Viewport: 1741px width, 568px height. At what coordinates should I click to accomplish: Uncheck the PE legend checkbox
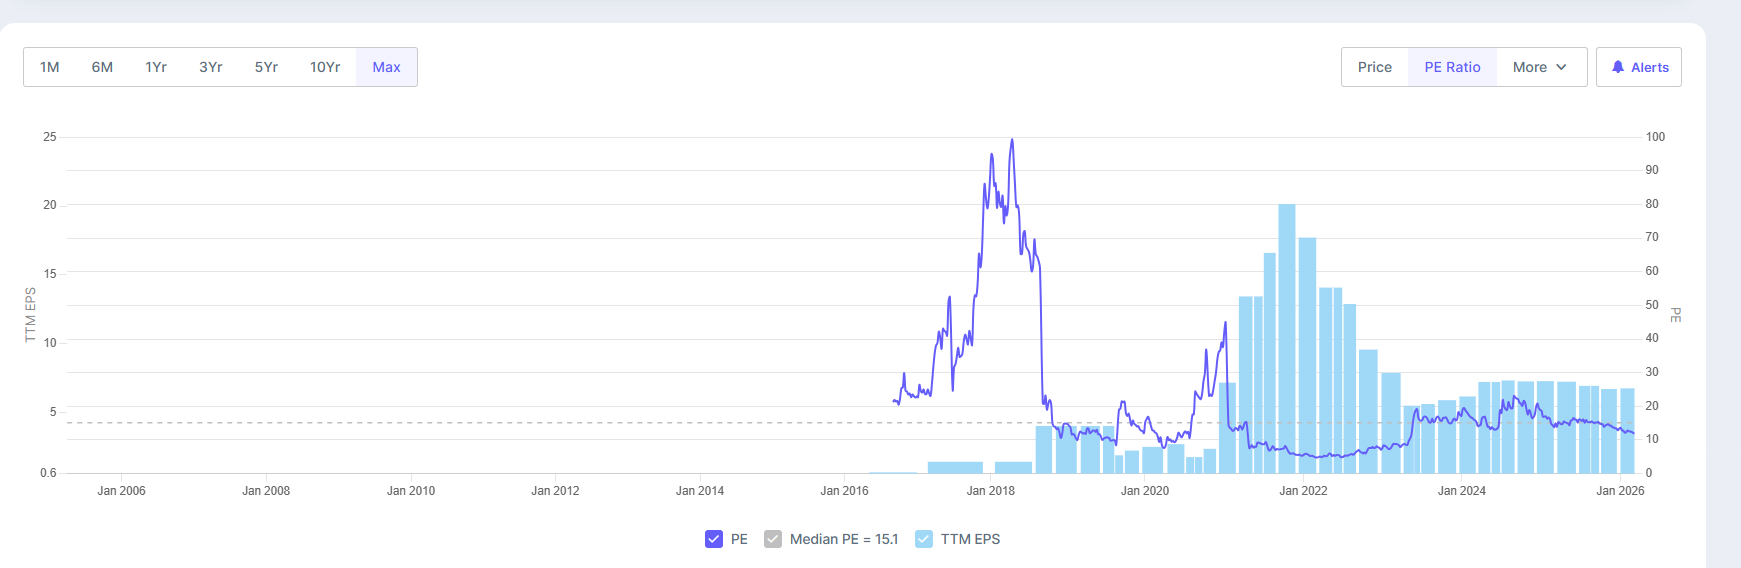coord(714,539)
